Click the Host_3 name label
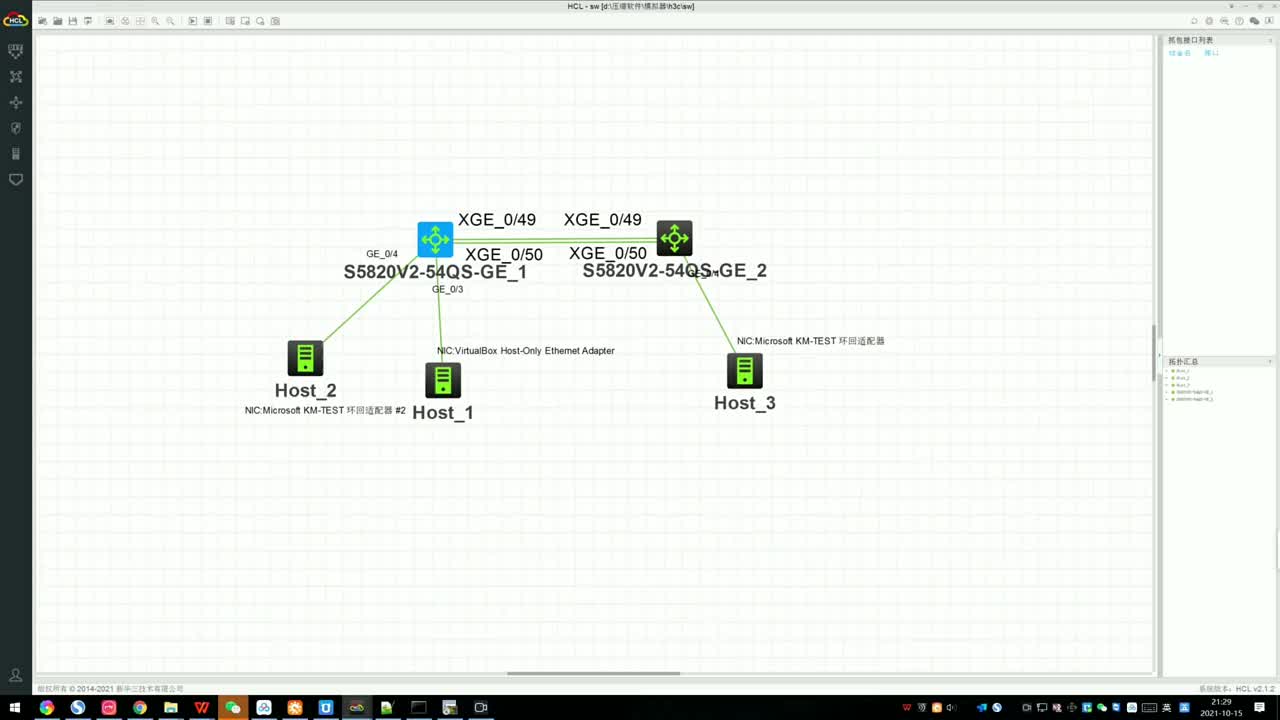1280x720 pixels. [x=745, y=403]
